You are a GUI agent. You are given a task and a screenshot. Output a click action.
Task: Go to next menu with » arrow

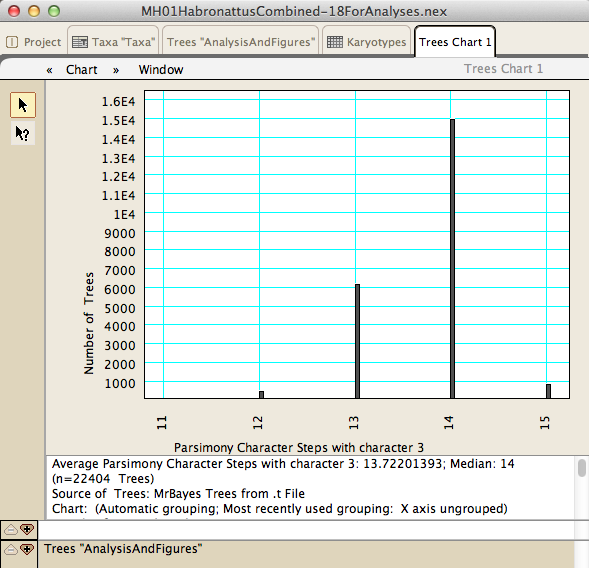tap(116, 70)
